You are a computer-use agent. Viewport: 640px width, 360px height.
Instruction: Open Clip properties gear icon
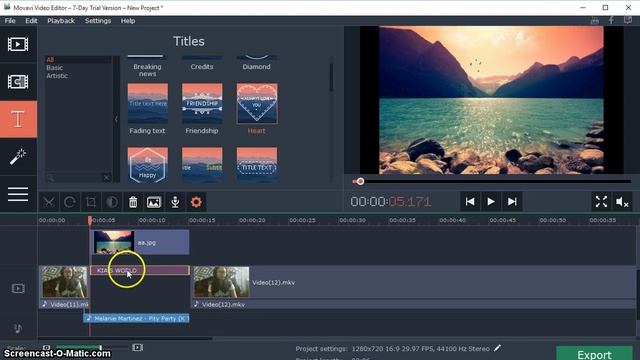tap(196, 202)
